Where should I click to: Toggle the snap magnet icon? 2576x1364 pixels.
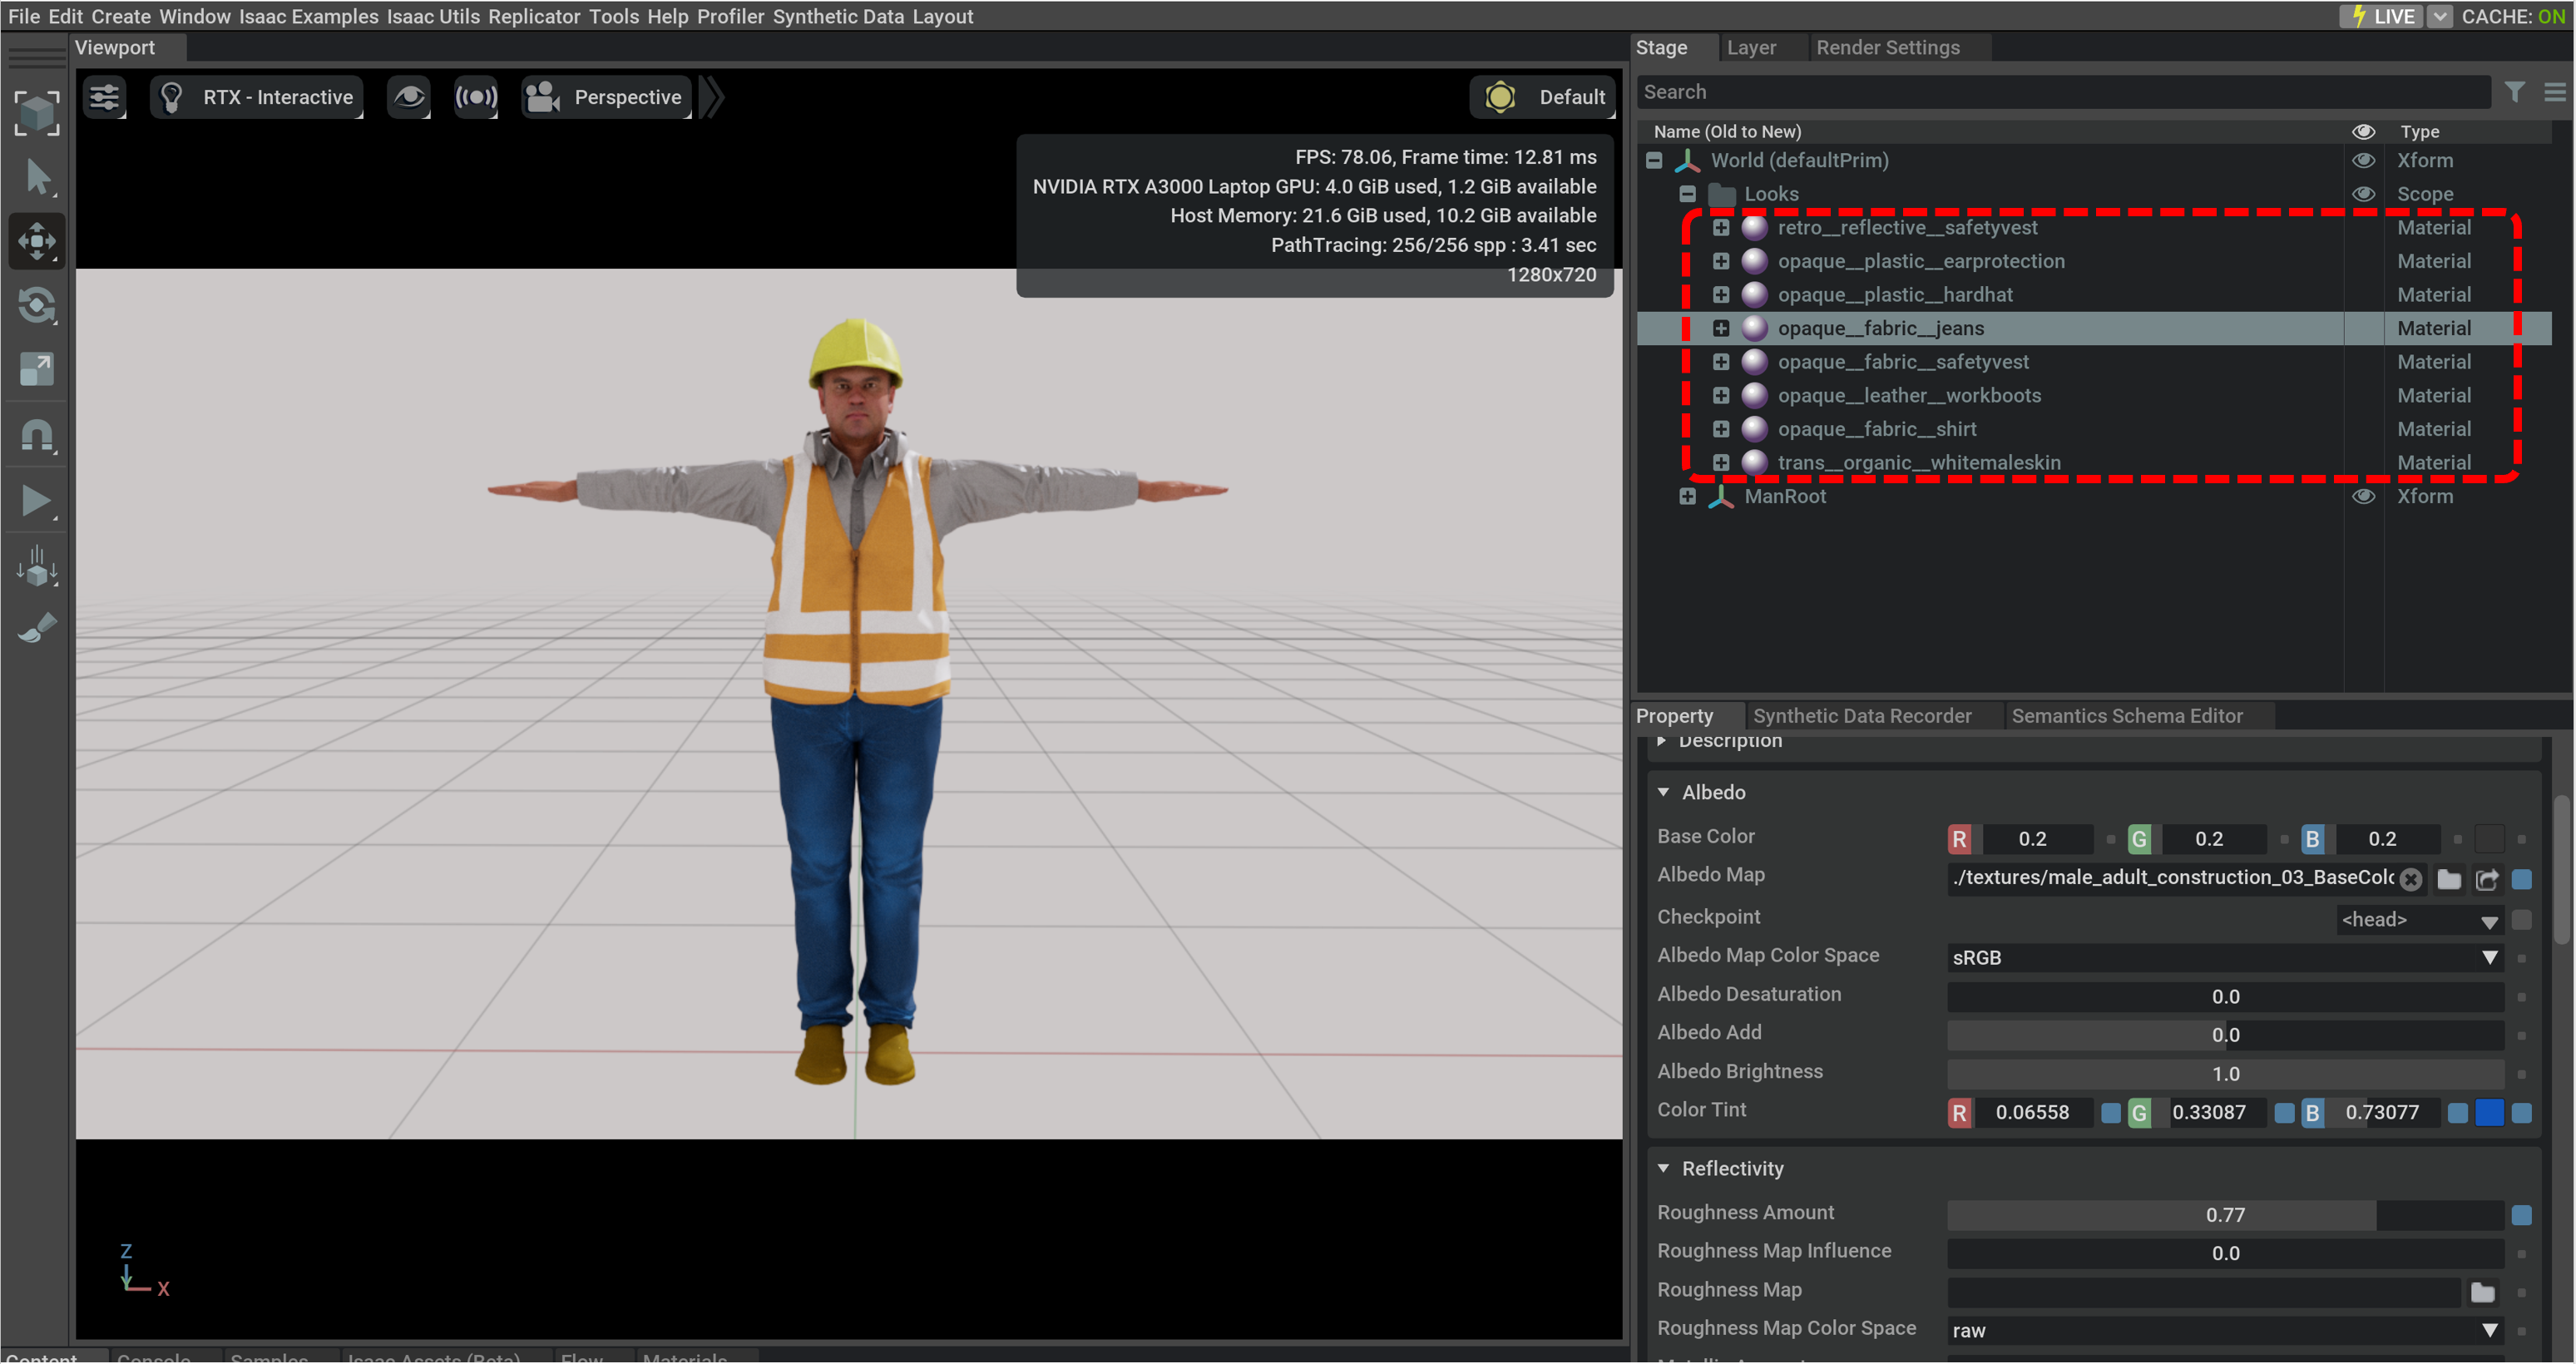coord(37,435)
